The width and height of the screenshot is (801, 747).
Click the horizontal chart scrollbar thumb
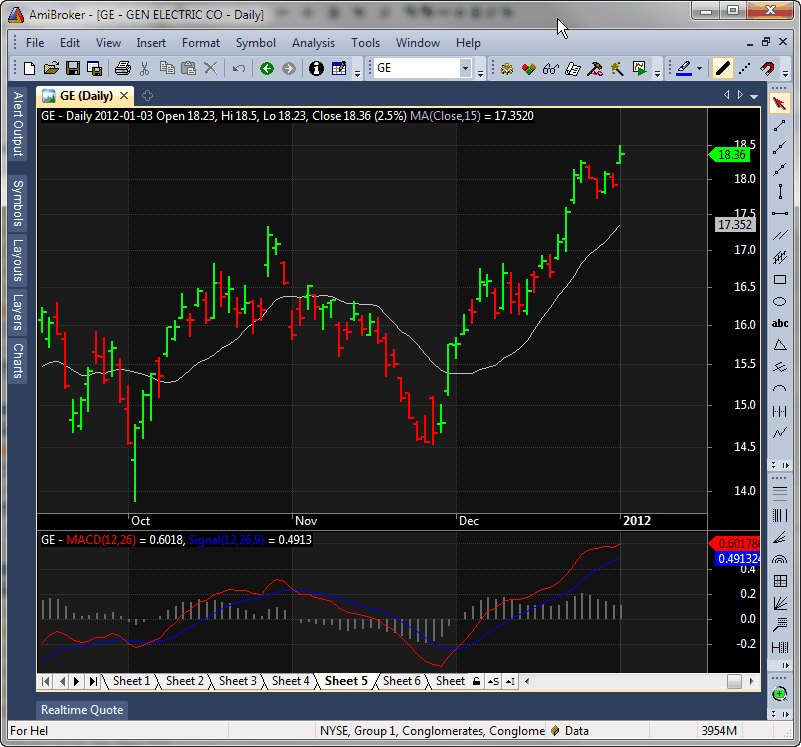point(734,681)
